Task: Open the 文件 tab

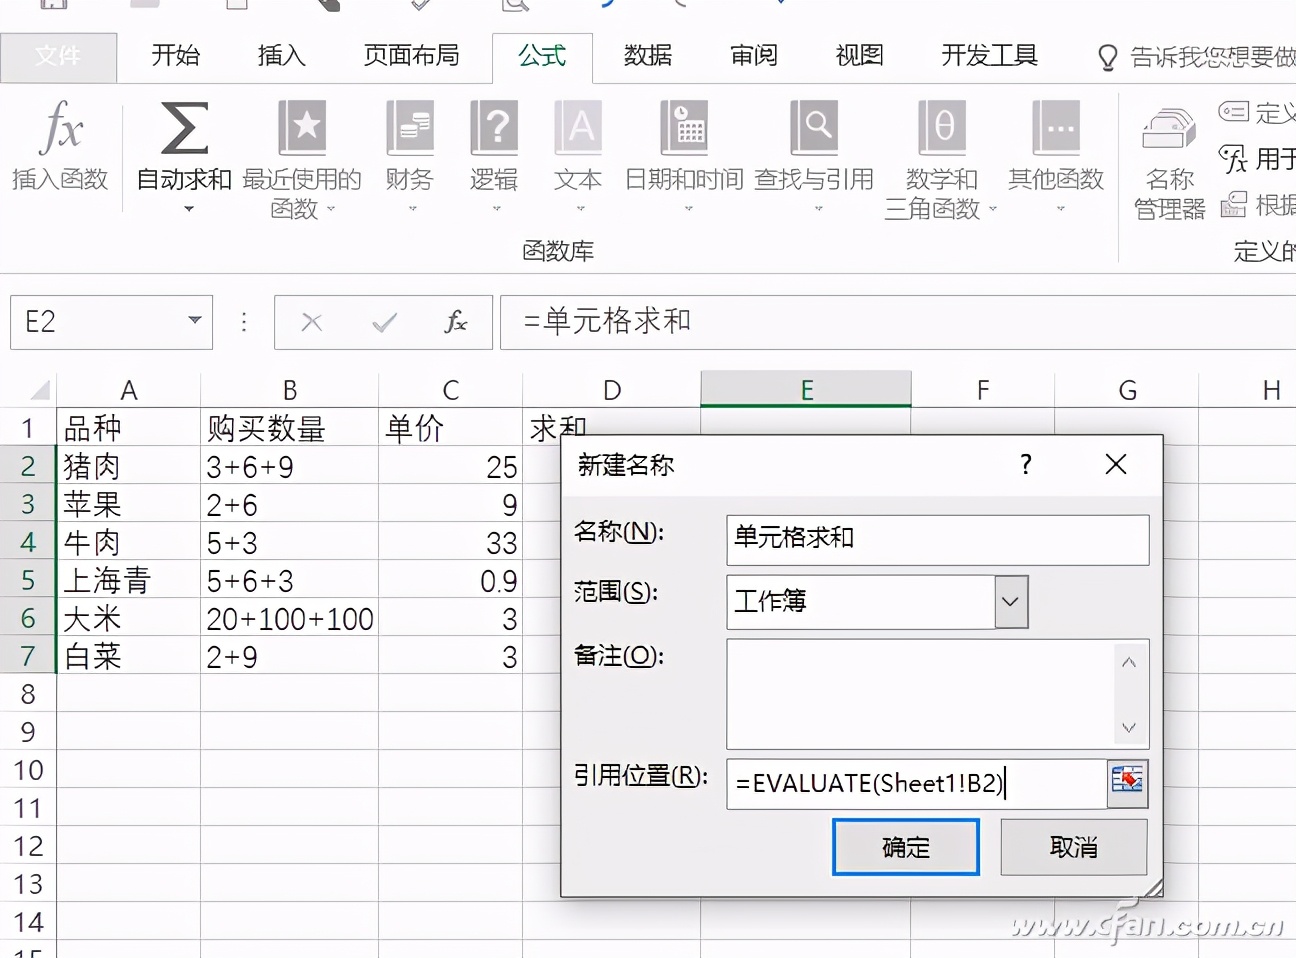Action: 58,56
